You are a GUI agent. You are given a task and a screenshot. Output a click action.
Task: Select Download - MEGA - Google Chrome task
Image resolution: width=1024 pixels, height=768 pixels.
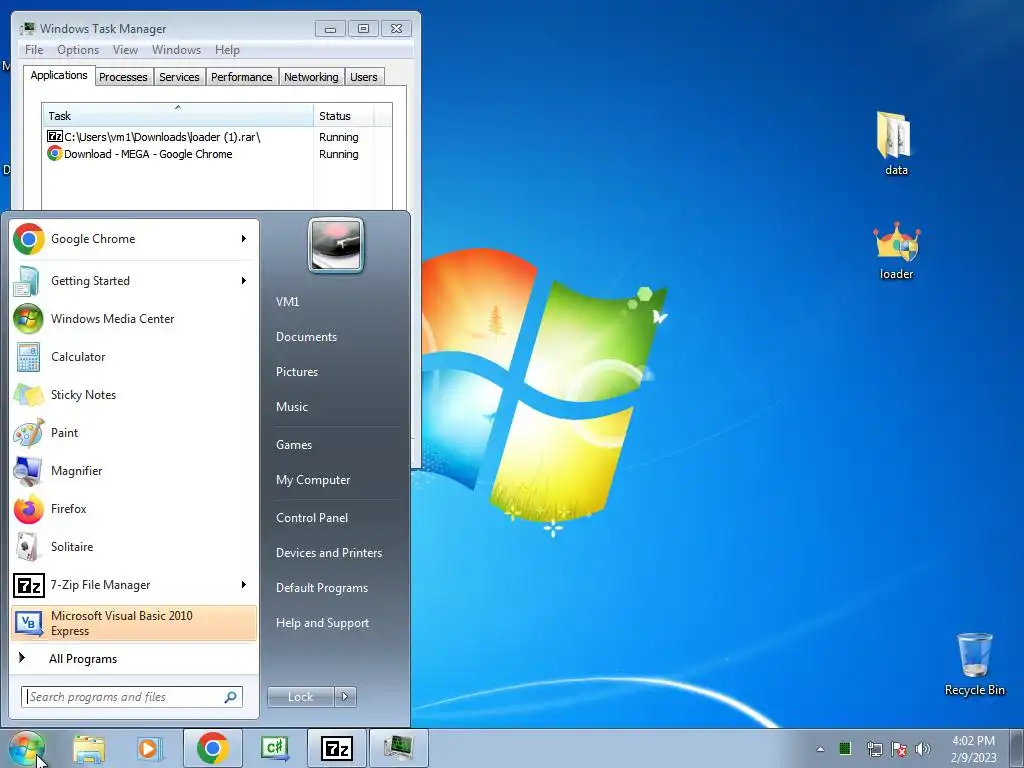(217, 154)
